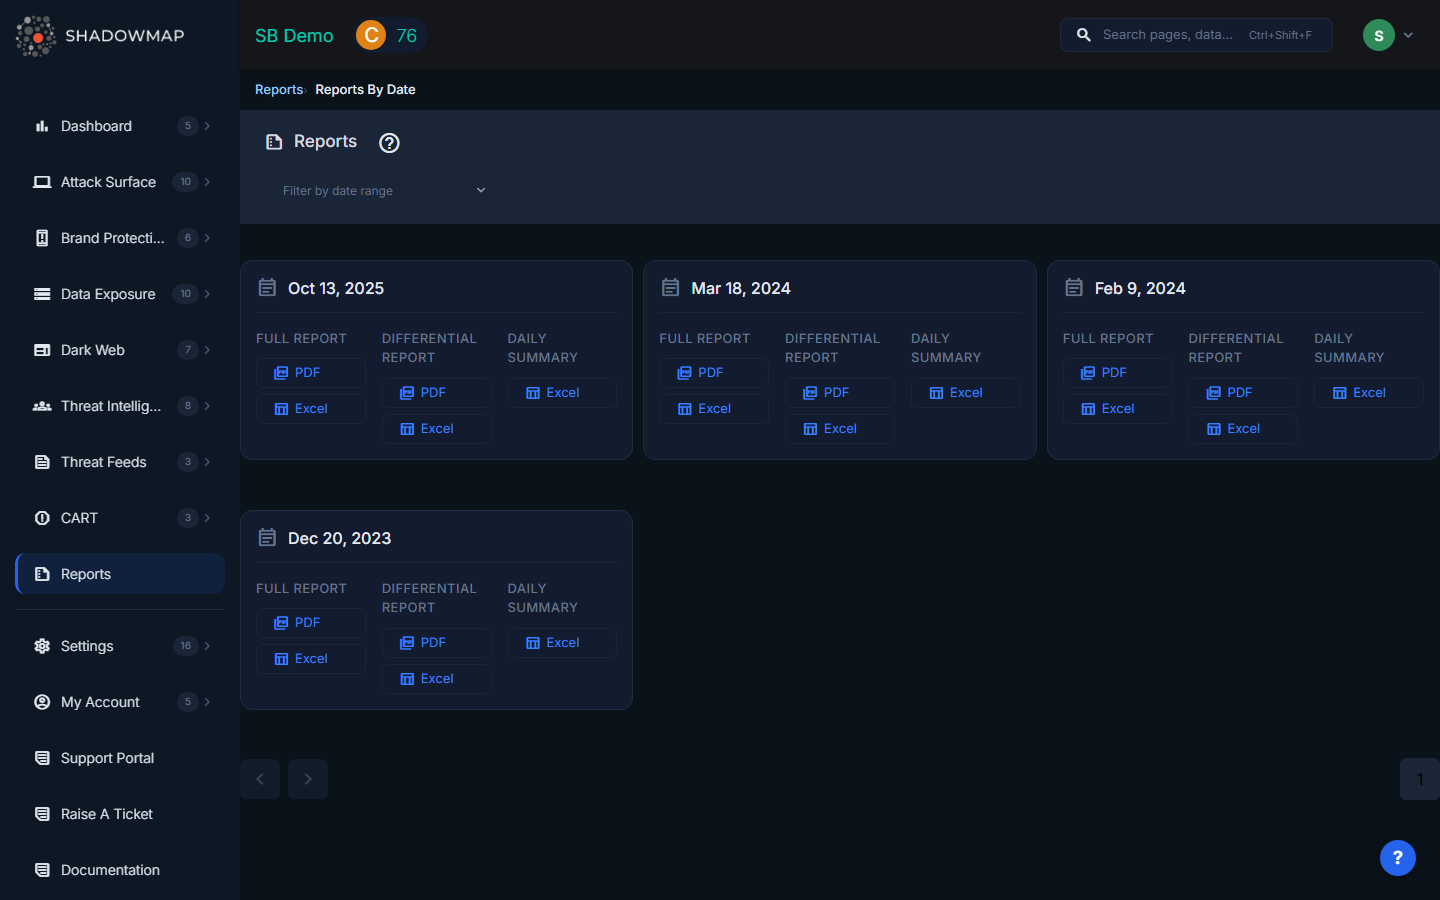Screen dimensions: 1440x900
Task: Click the Reports breadcrumb link
Action: coord(278,90)
